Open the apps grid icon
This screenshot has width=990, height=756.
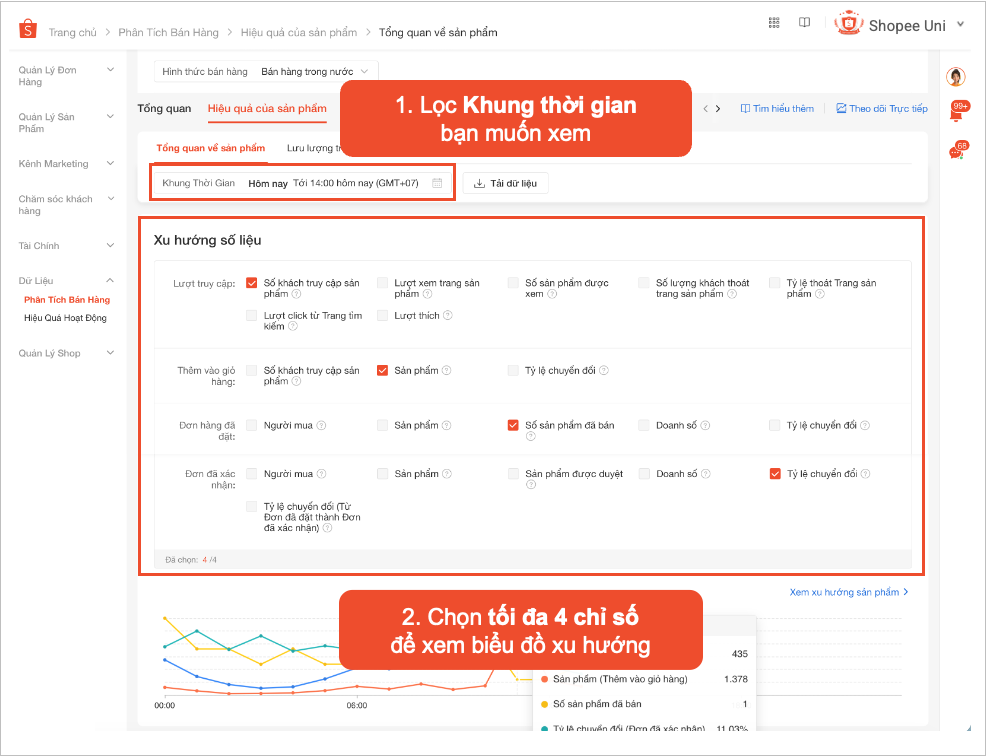(x=774, y=23)
